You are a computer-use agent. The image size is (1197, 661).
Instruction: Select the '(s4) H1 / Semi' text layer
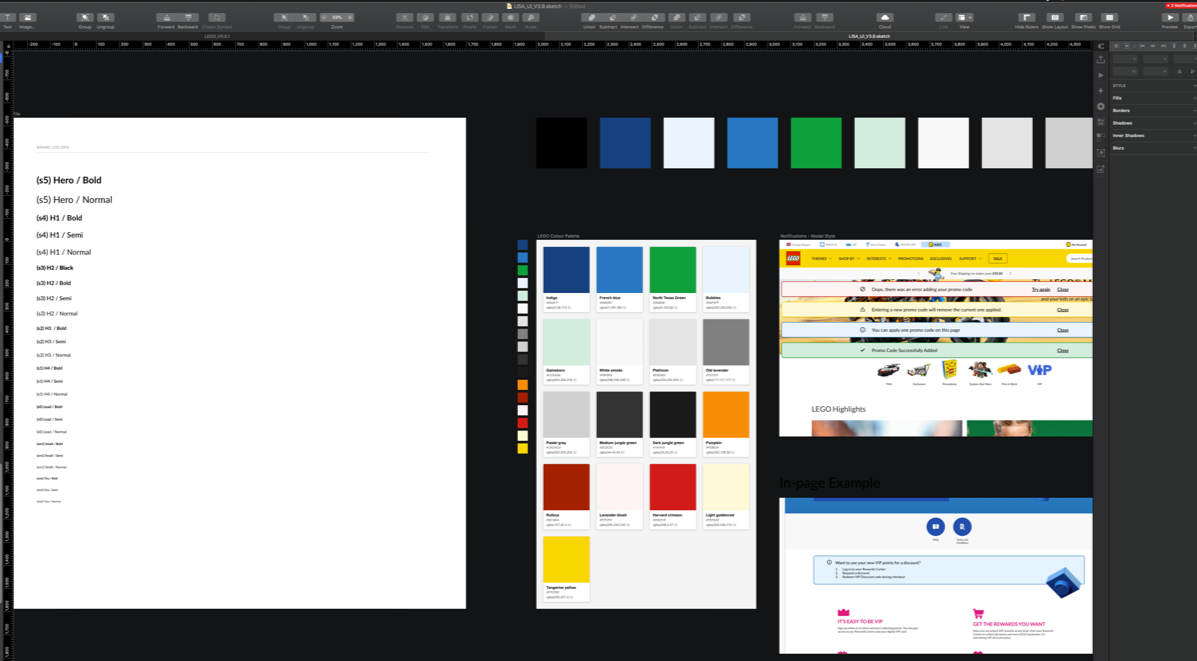coord(60,235)
